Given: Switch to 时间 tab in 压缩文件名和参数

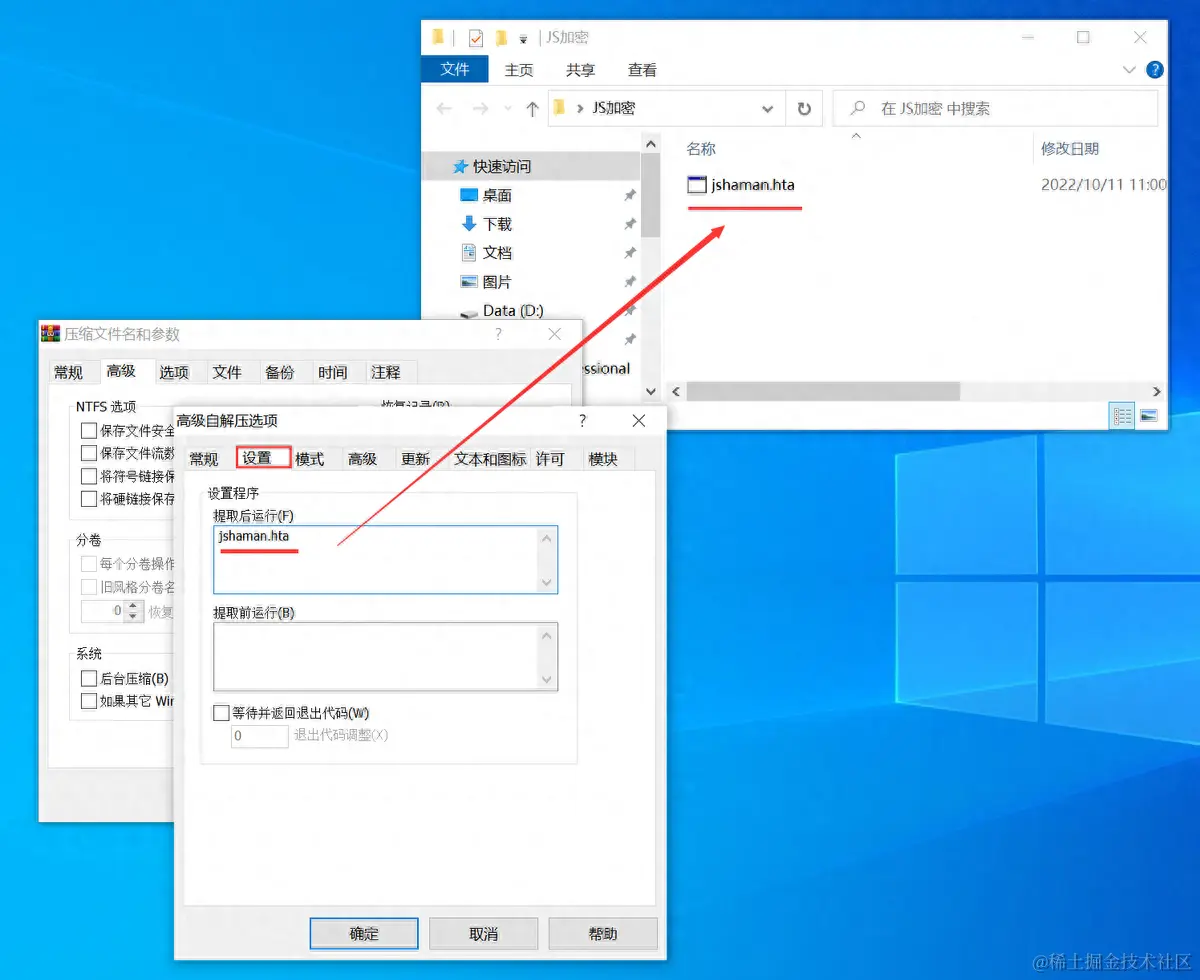Looking at the screenshot, I should [333, 372].
